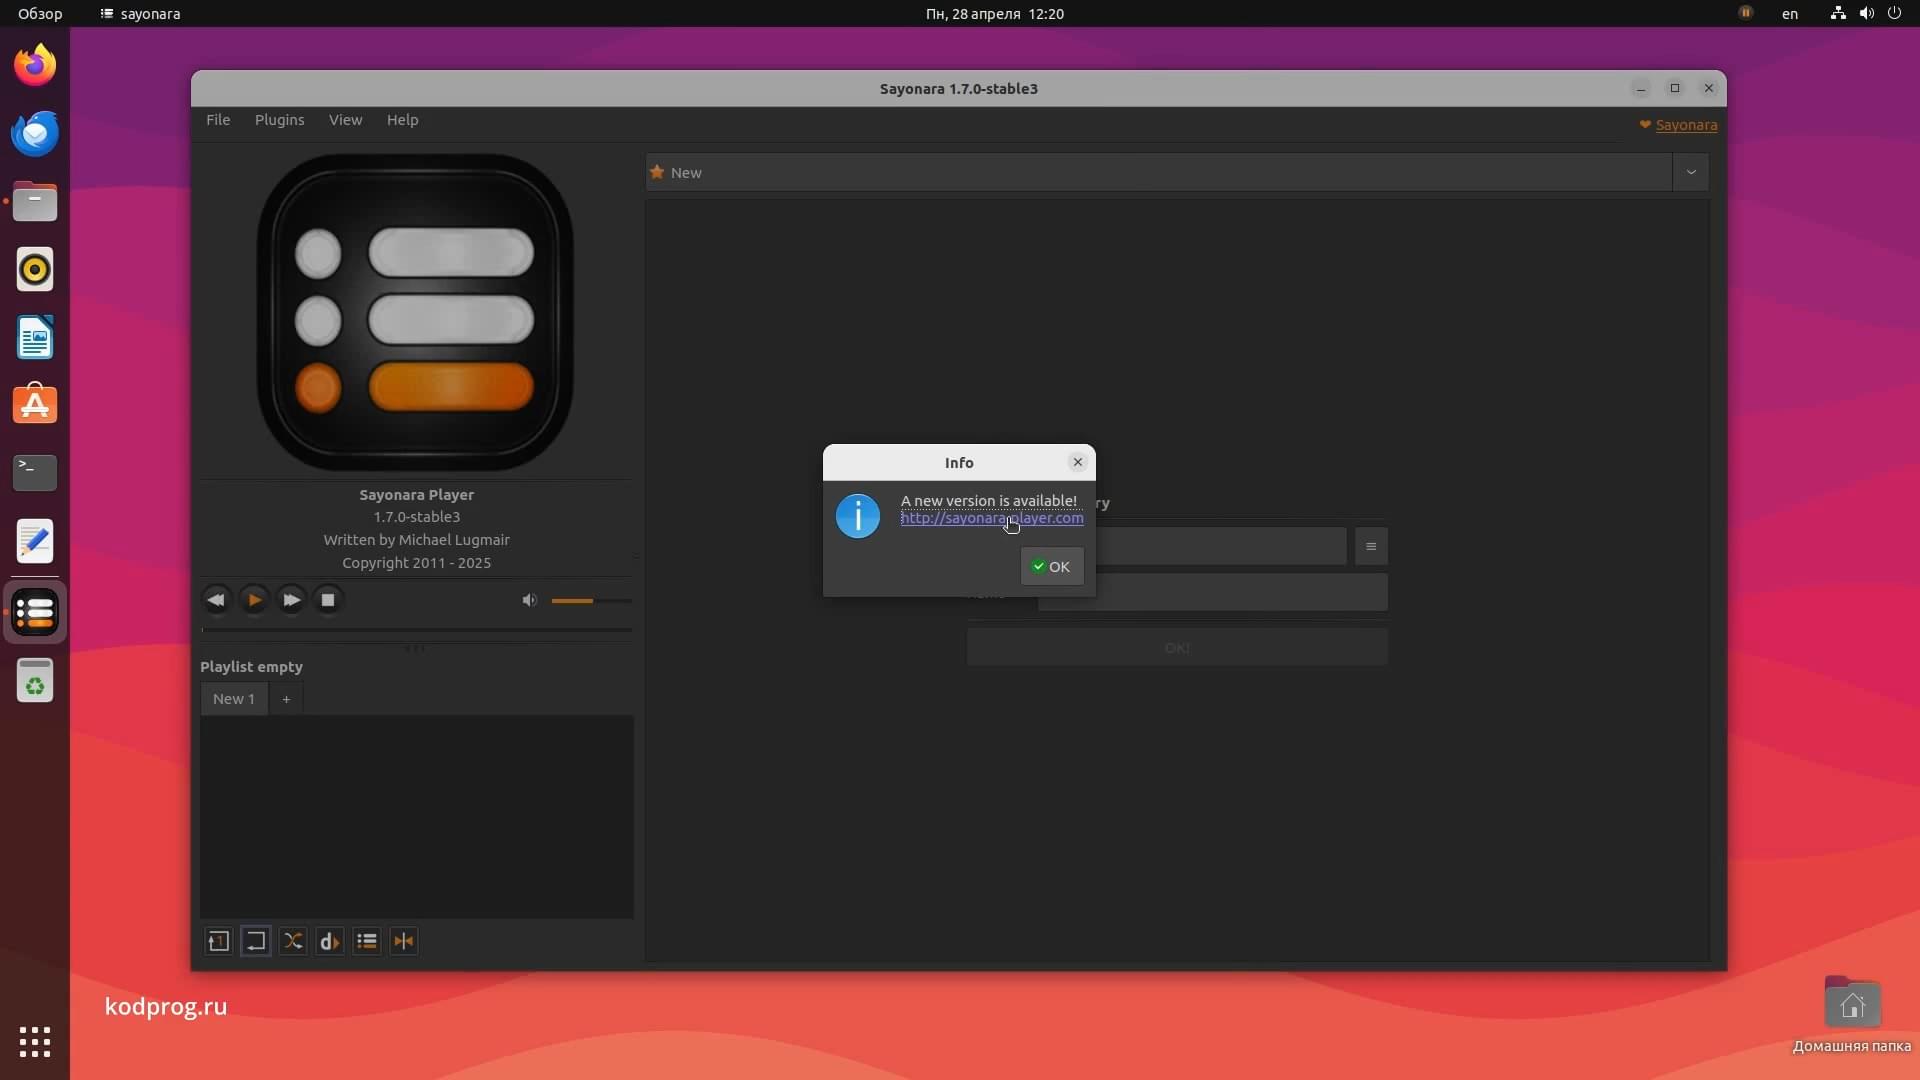This screenshot has width=1920, height=1080.
Task: Confirm the Info dialog with OK
Action: click(x=1052, y=566)
